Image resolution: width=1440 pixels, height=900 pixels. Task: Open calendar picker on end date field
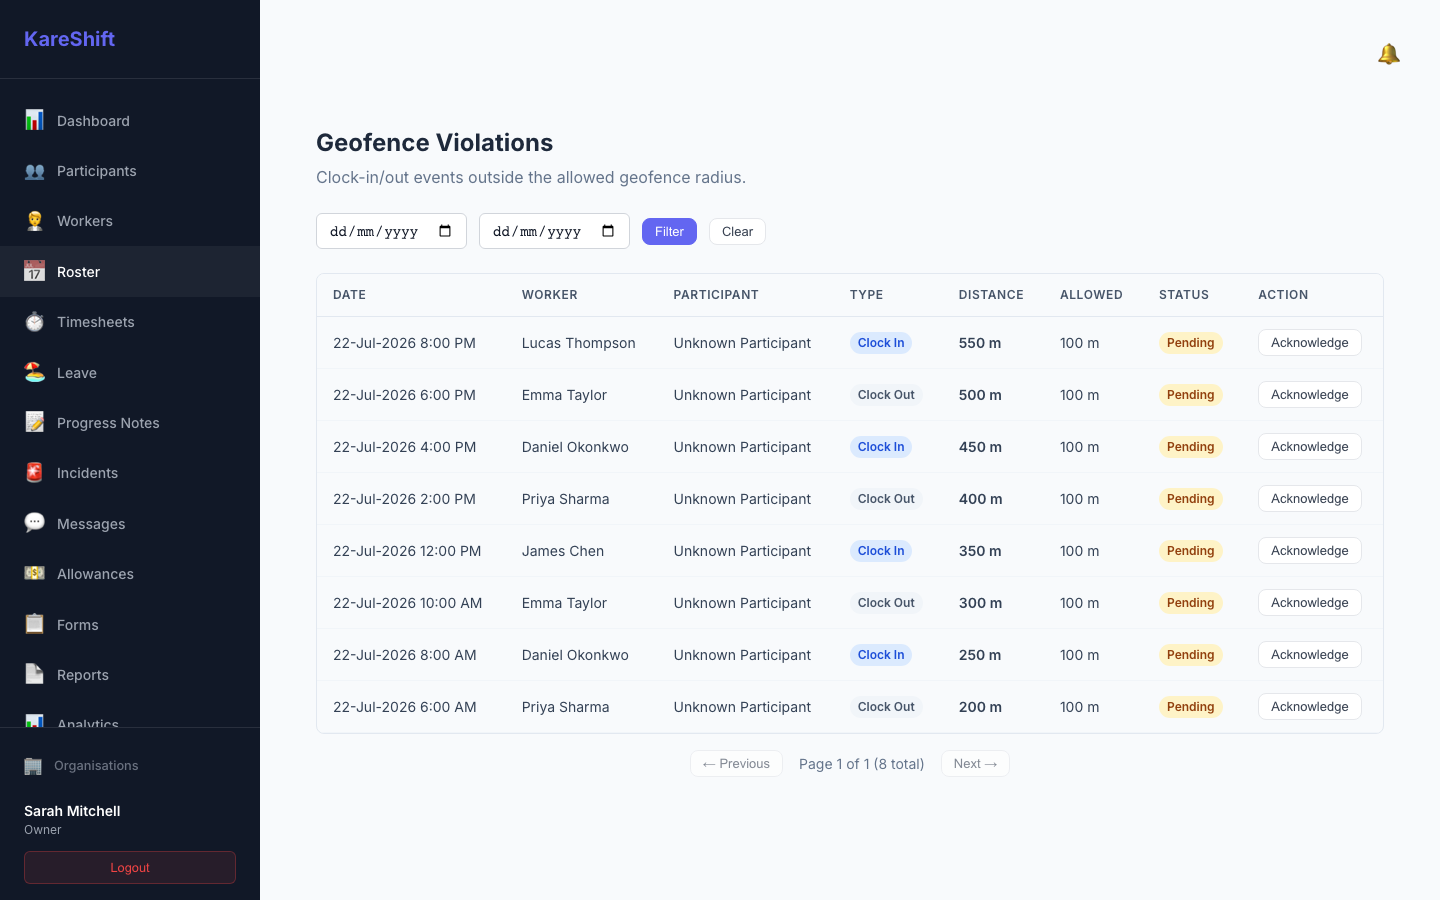pos(608,231)
